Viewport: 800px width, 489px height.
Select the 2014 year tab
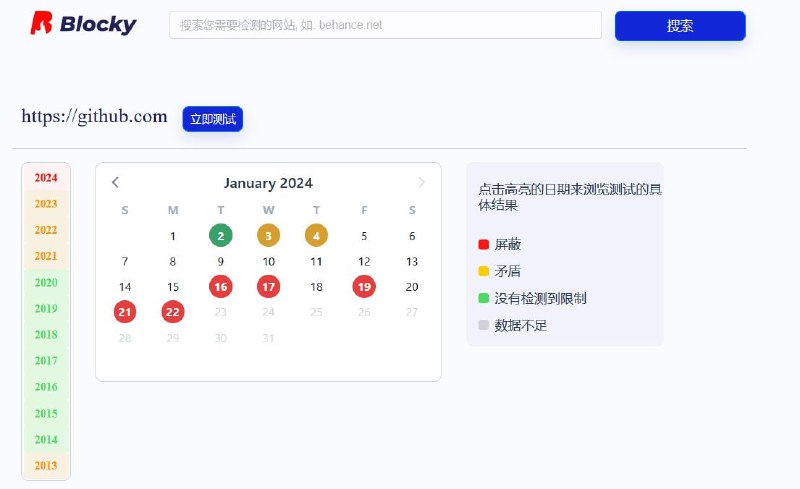click(46, 439)
